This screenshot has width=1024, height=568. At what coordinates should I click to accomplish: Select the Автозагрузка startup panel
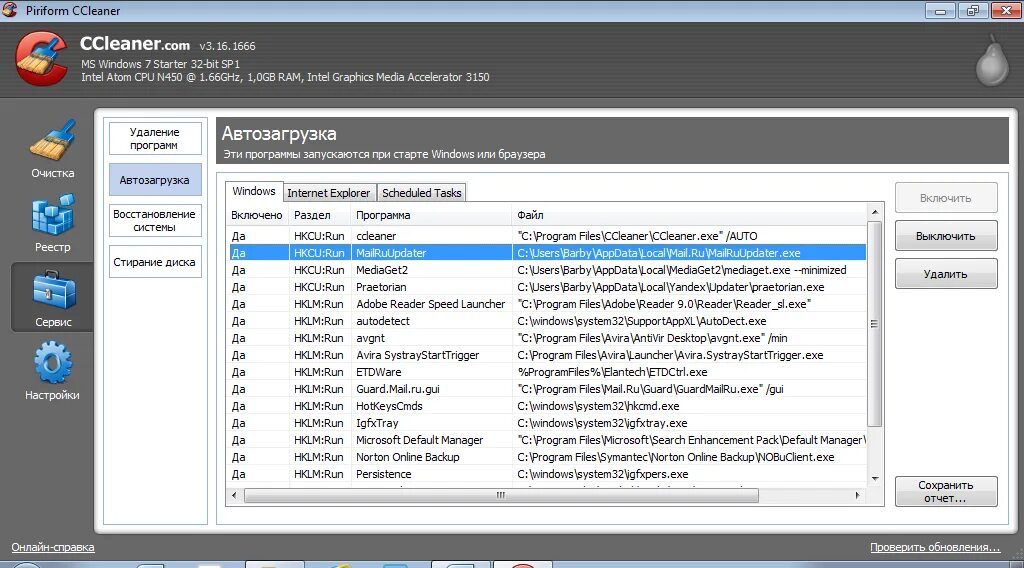(155, 180)
